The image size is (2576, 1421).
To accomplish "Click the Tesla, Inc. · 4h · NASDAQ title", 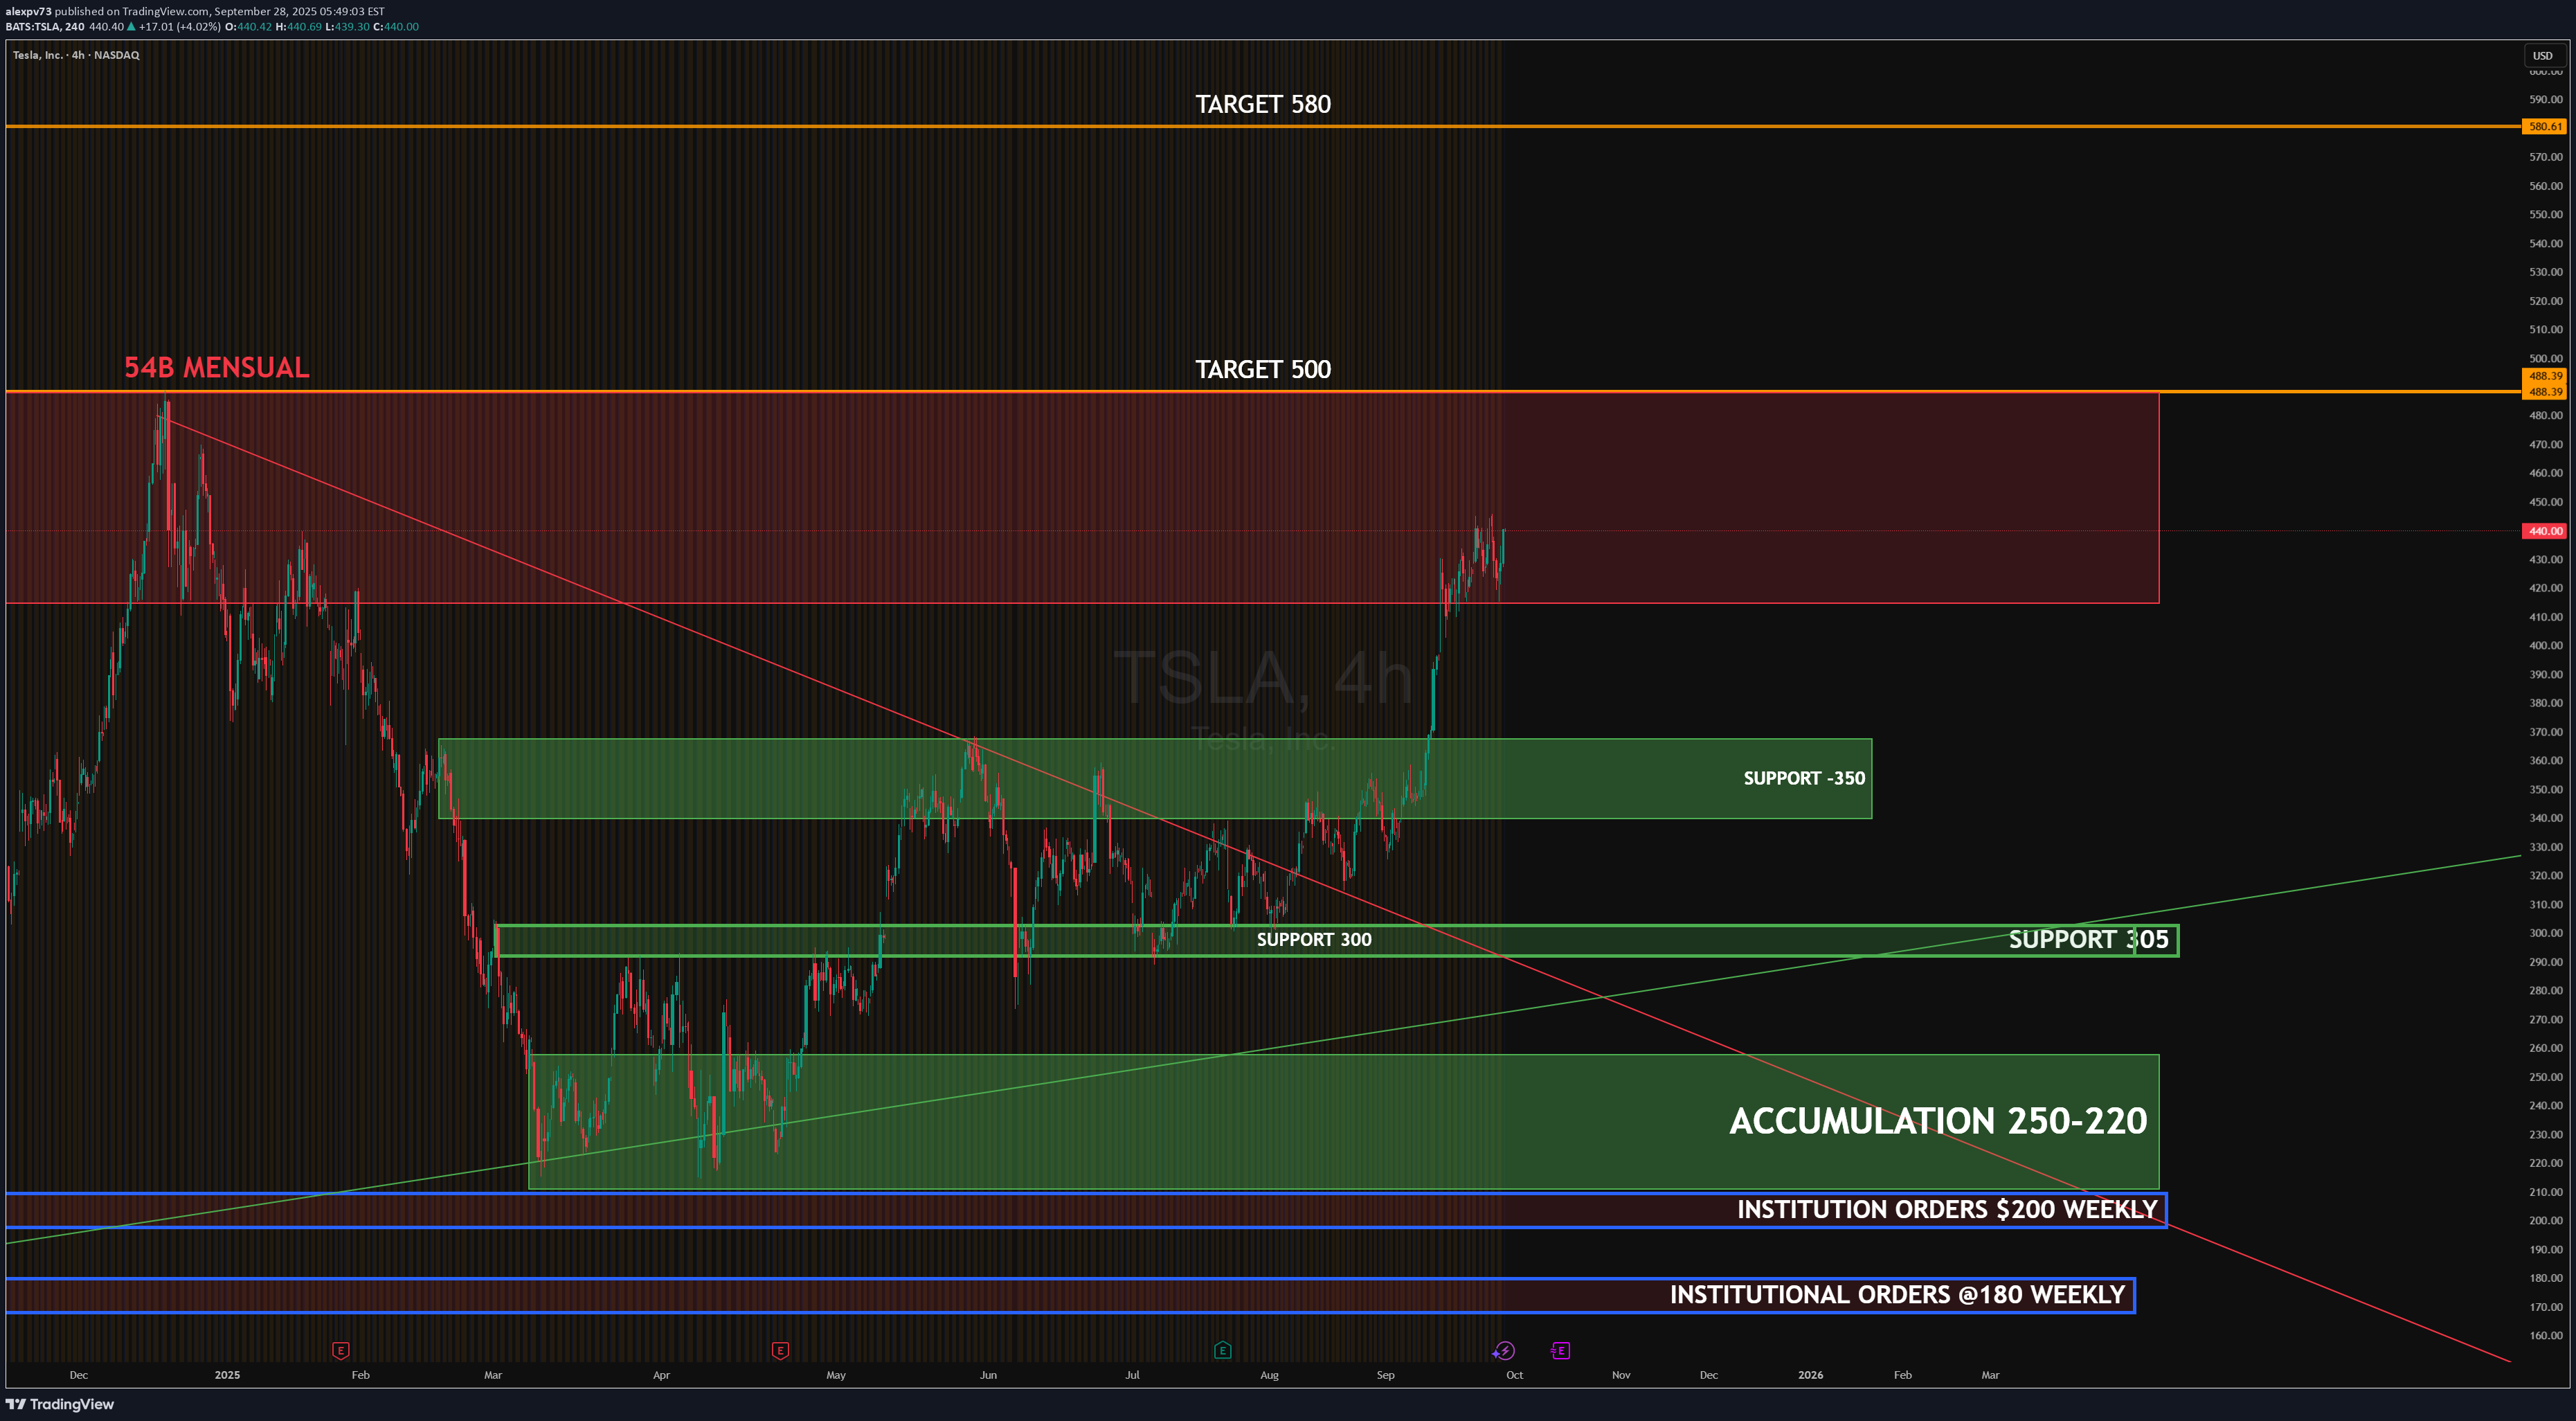I will click(x=76, y=55).
